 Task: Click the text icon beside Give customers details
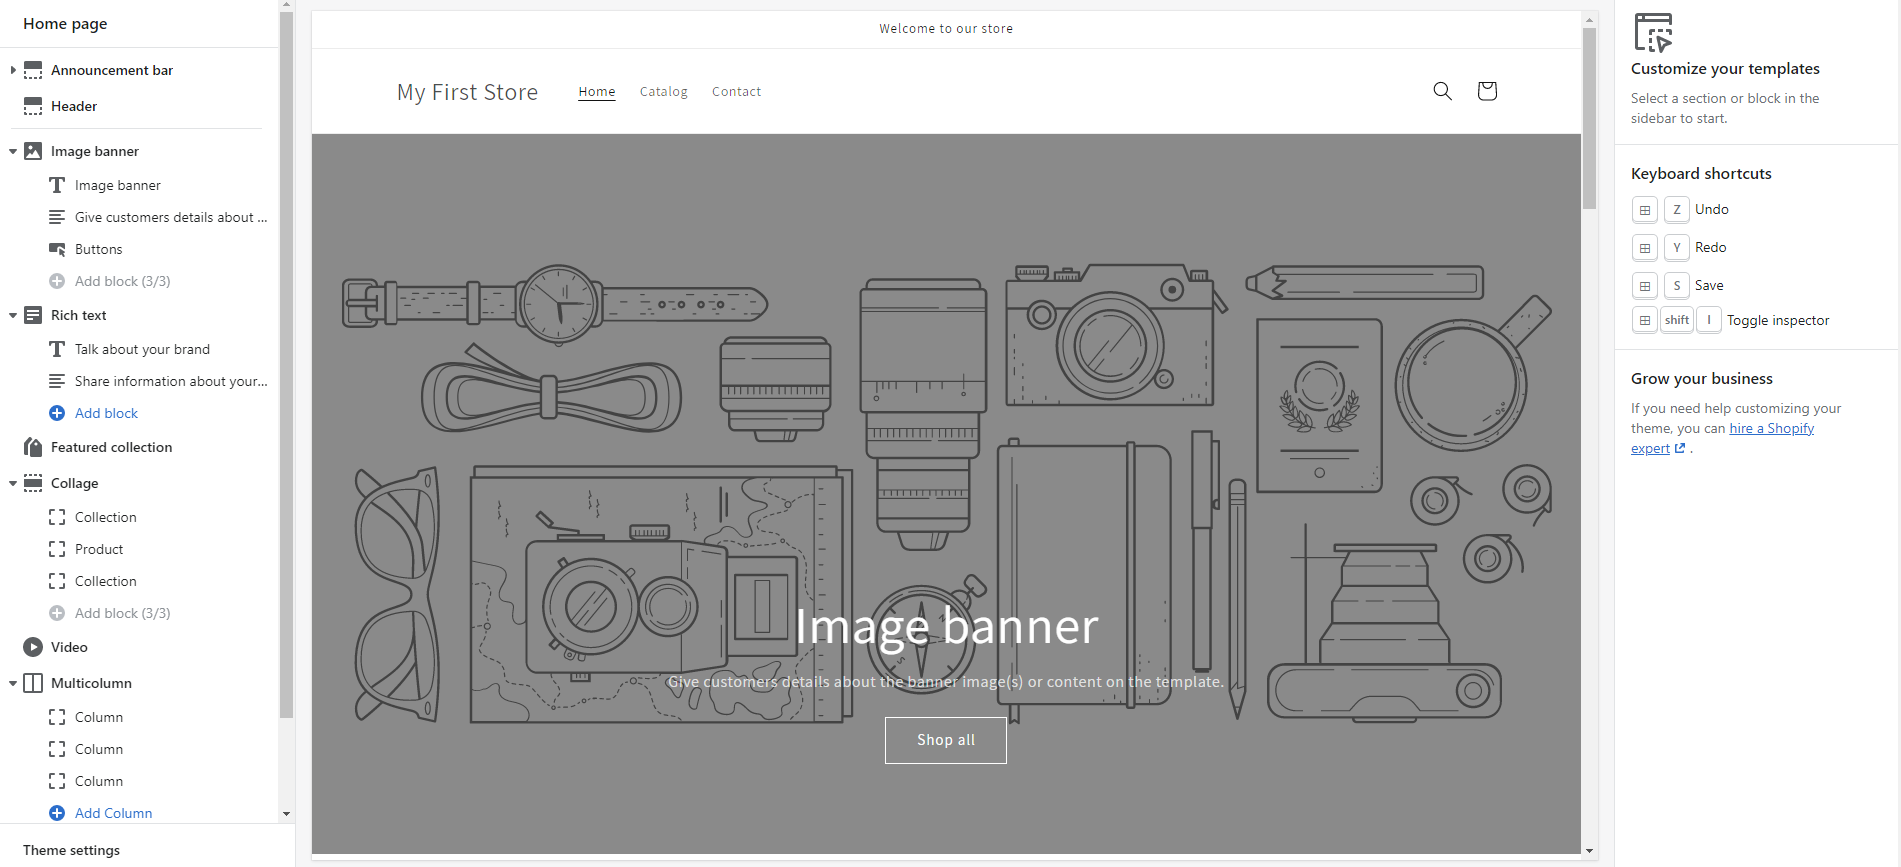57,217
